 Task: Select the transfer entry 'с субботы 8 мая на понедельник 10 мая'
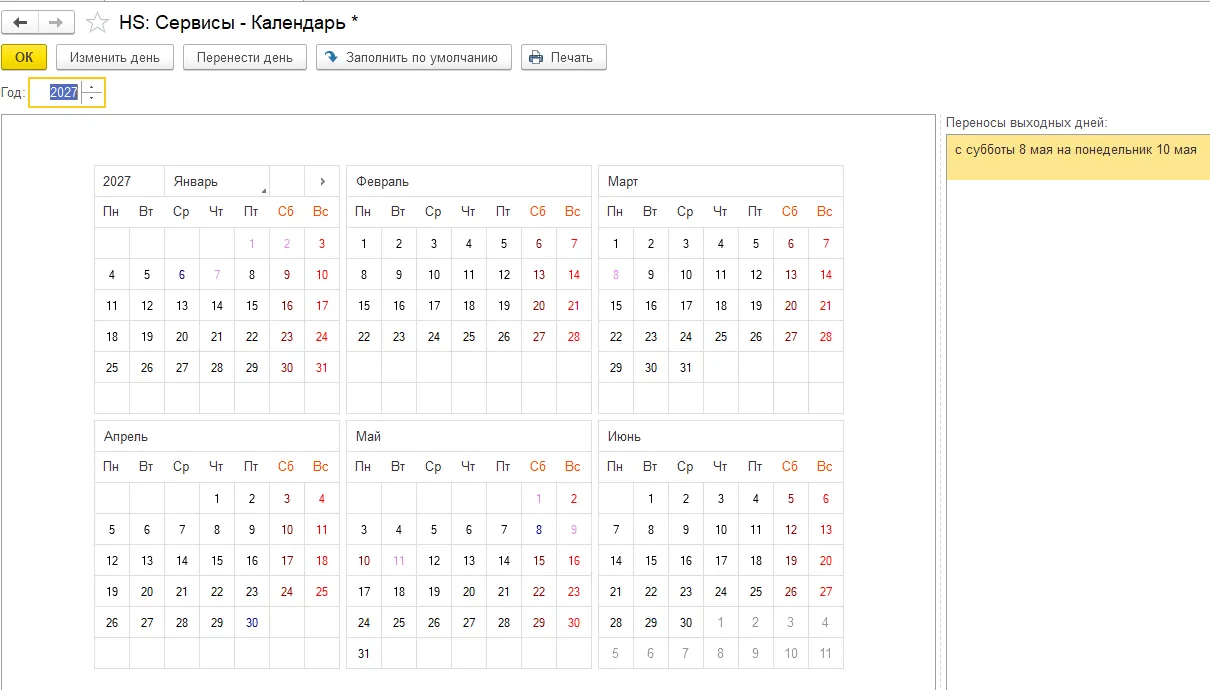1078,150
